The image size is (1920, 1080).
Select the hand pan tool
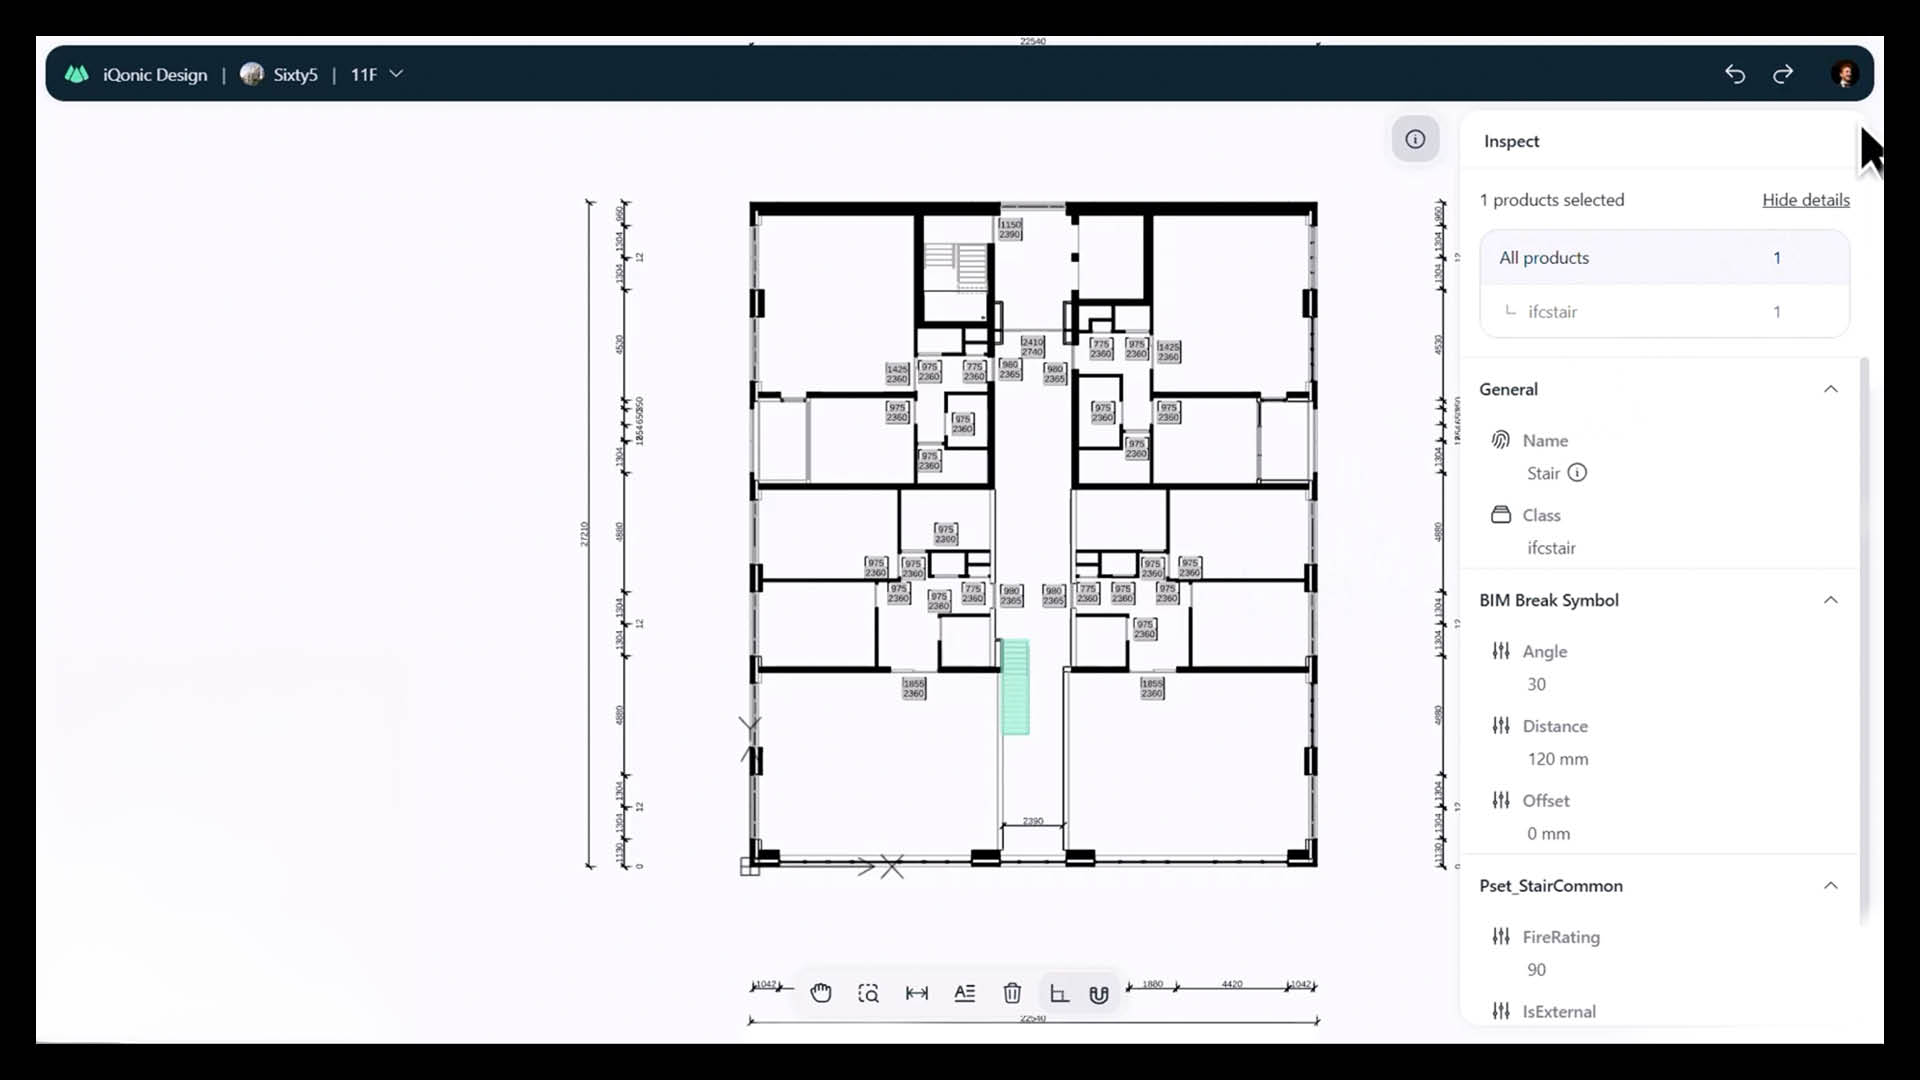click(821, 993)
